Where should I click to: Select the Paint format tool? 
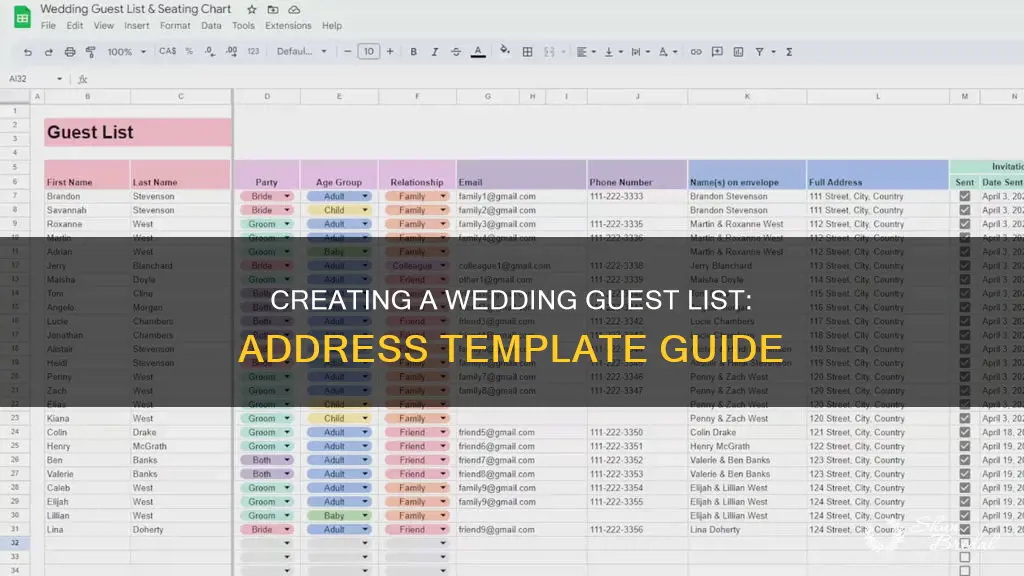click(91, 52)
